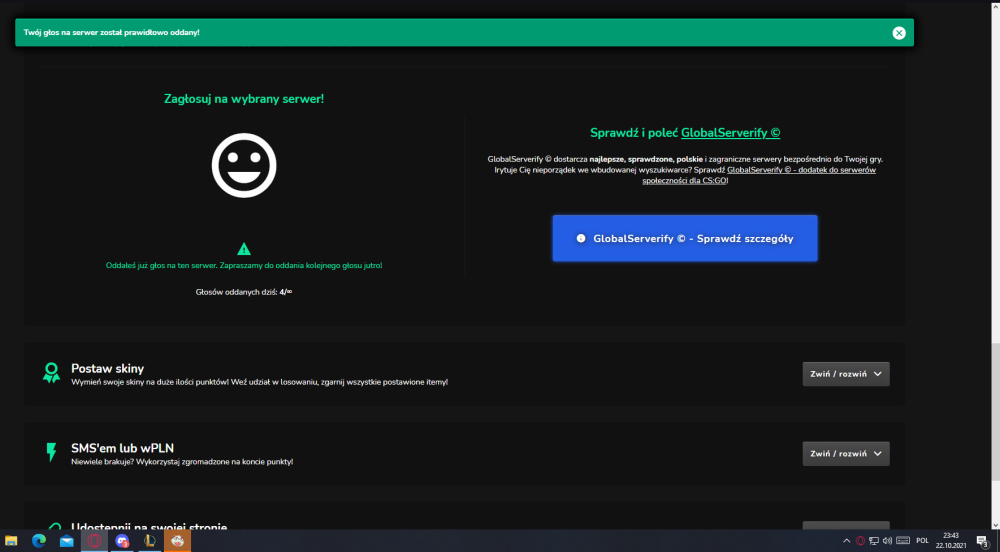Image resolution: width=1000 pixels, height=552 pixels.
Task: Open GlobalServerify – Sprawdź szczegóły button
Action: [684, 238]
